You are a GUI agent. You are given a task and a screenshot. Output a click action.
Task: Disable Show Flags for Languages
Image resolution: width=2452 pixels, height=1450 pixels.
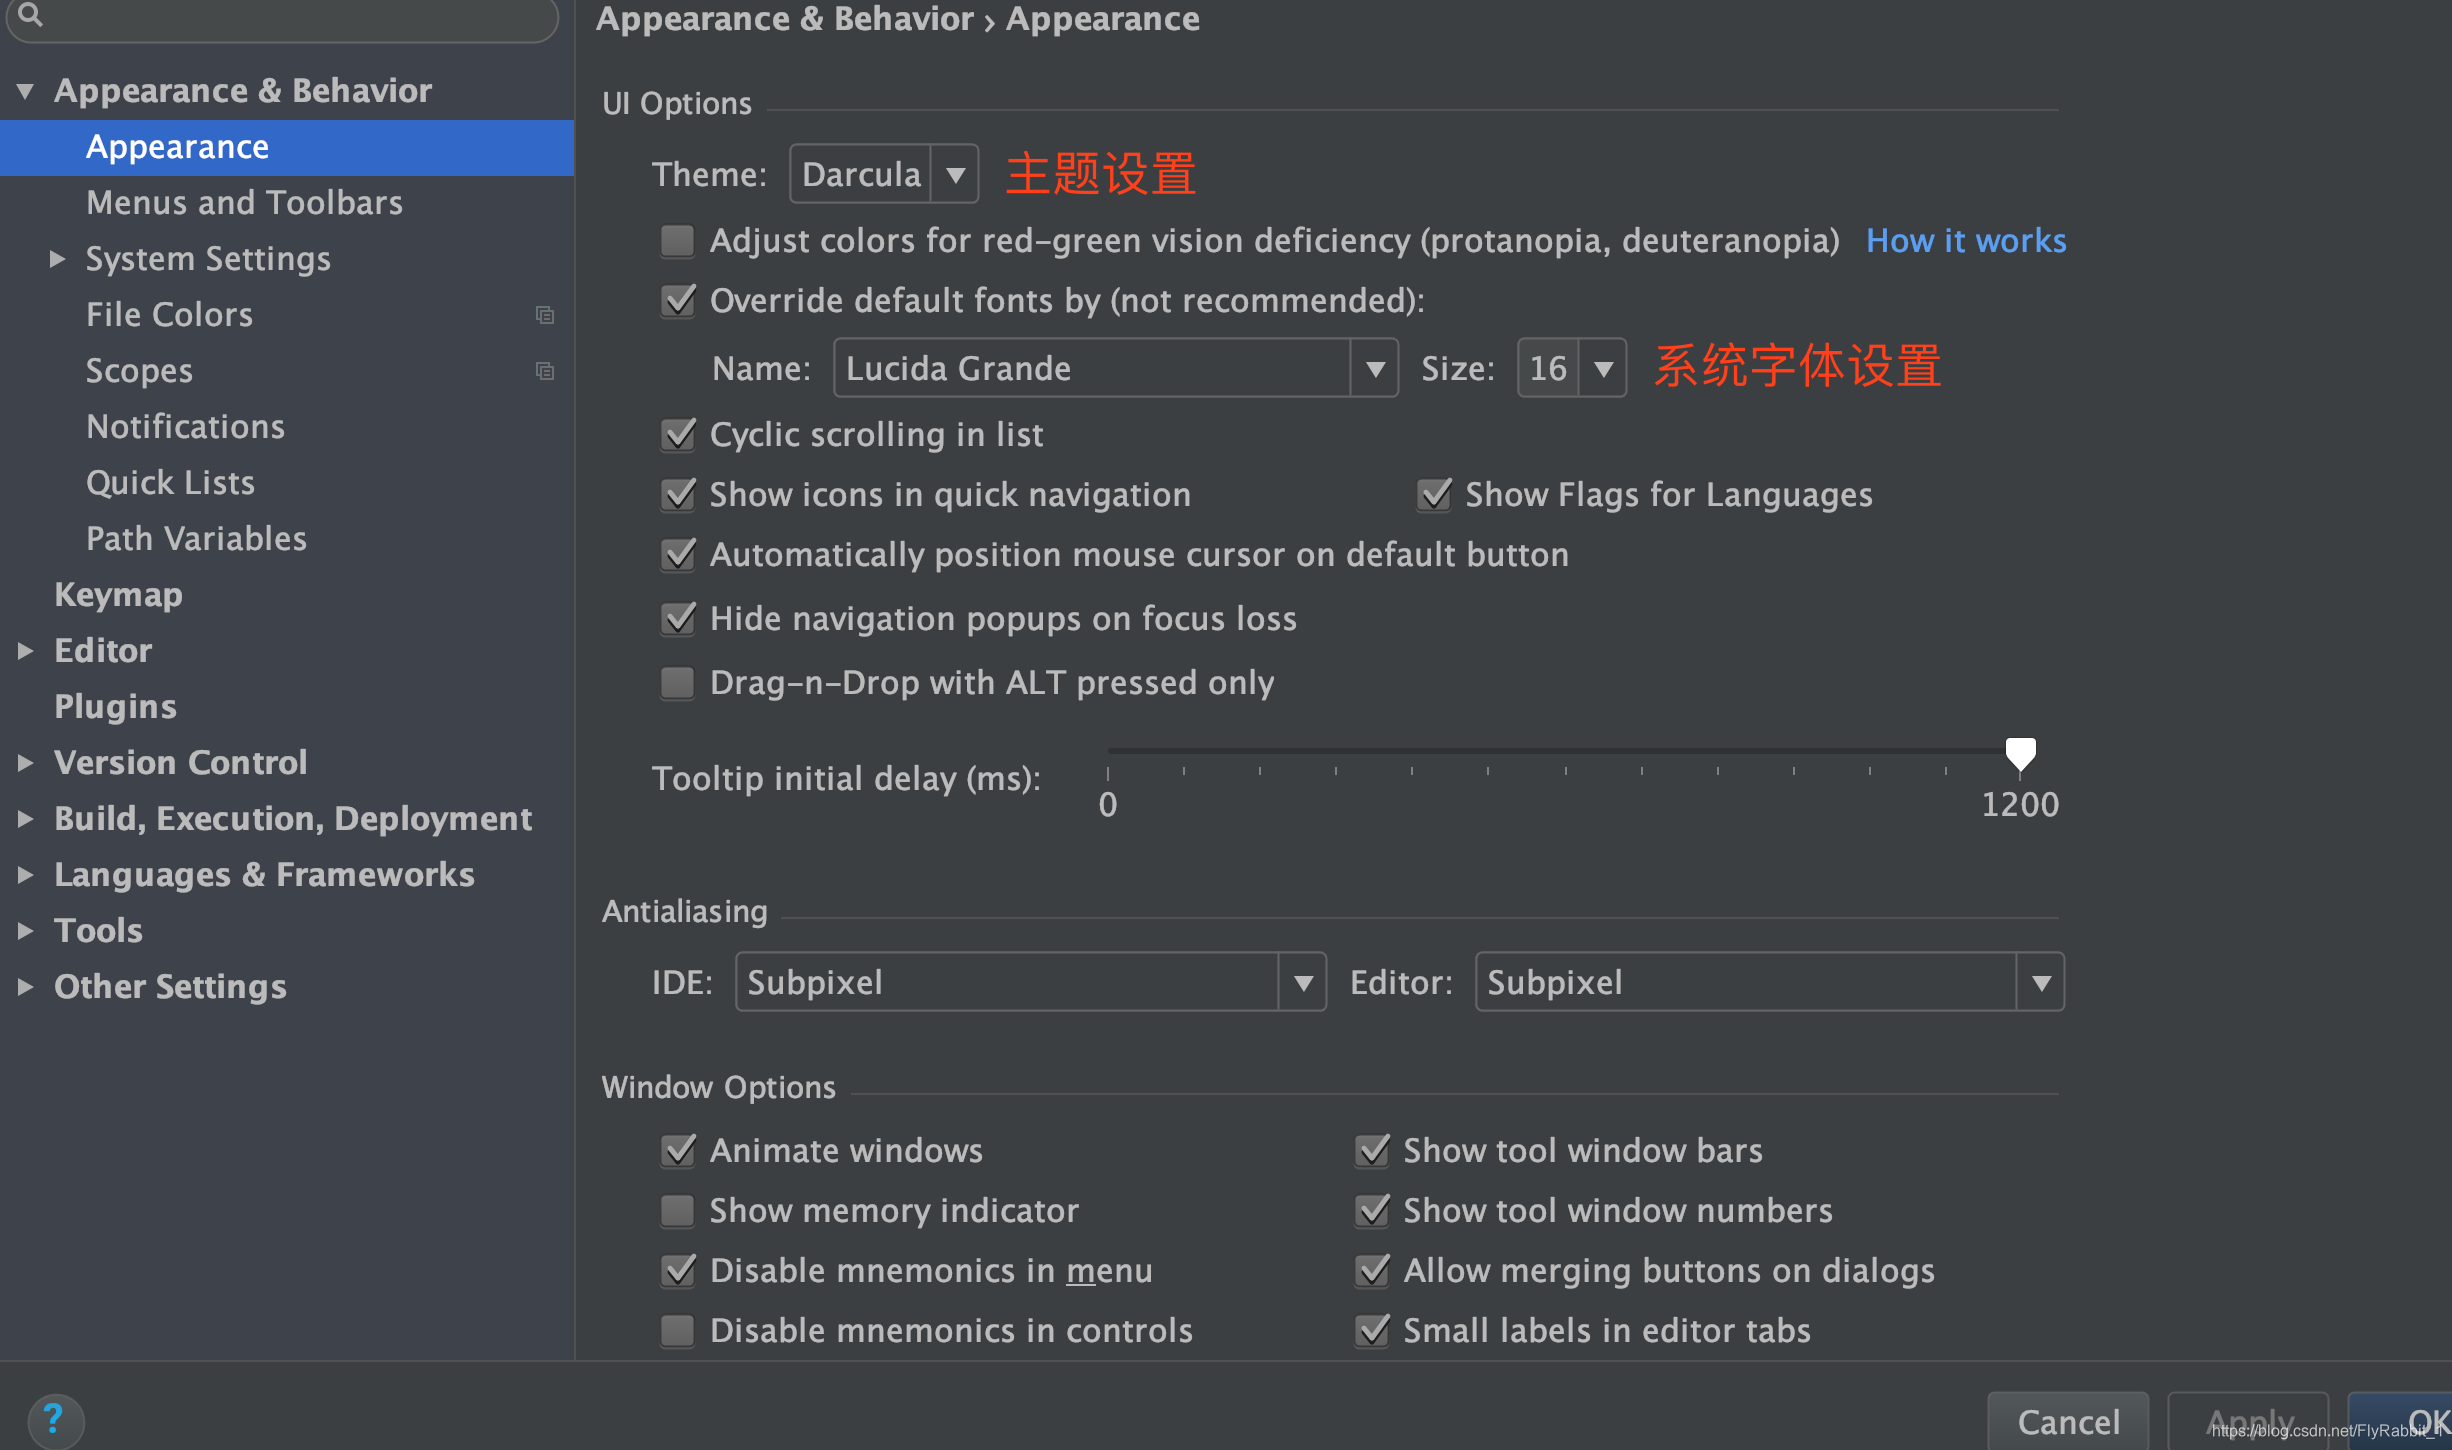[1434, 495]
